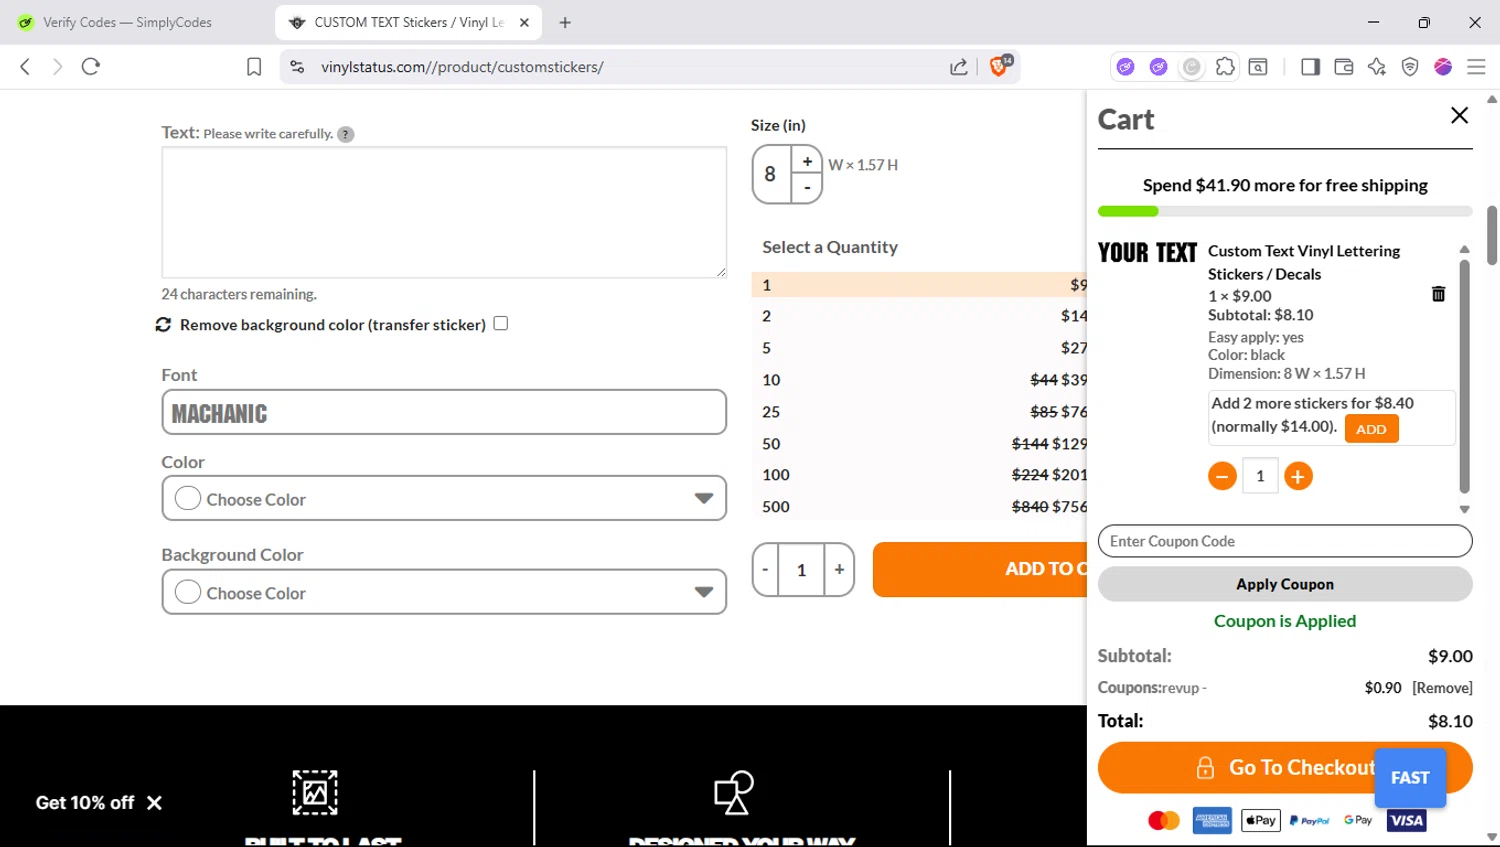This screenshot has height=847, width=1500.
Task: Click the Enter Coupon Code field
Action: pos(1285,541)
